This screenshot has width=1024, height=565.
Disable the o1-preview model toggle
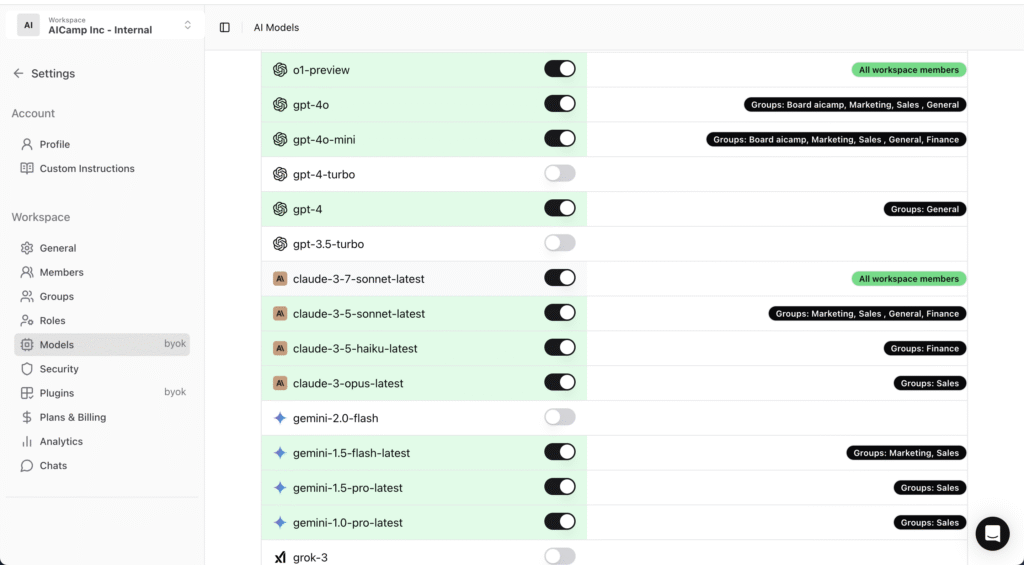560,69
